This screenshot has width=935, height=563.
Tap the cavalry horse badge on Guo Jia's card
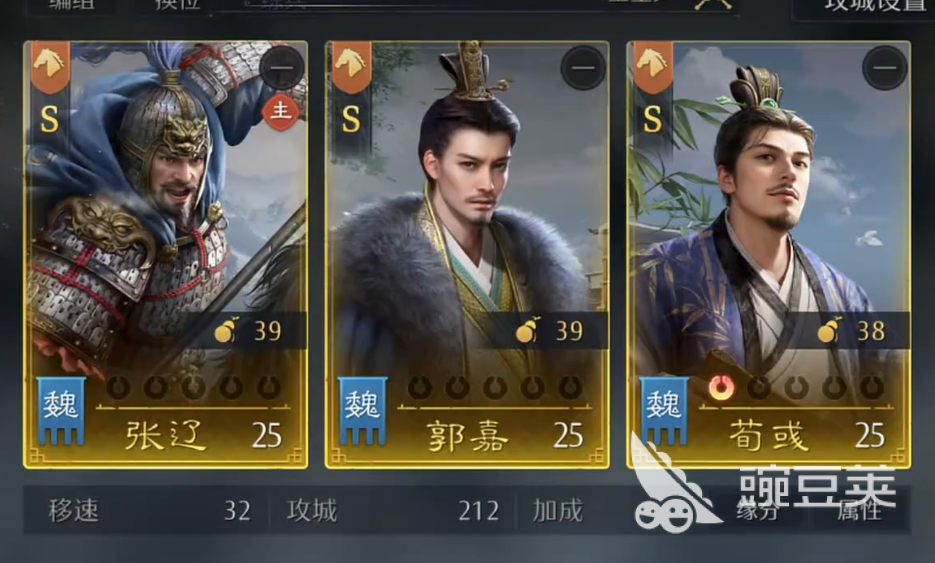coord(352,67)
